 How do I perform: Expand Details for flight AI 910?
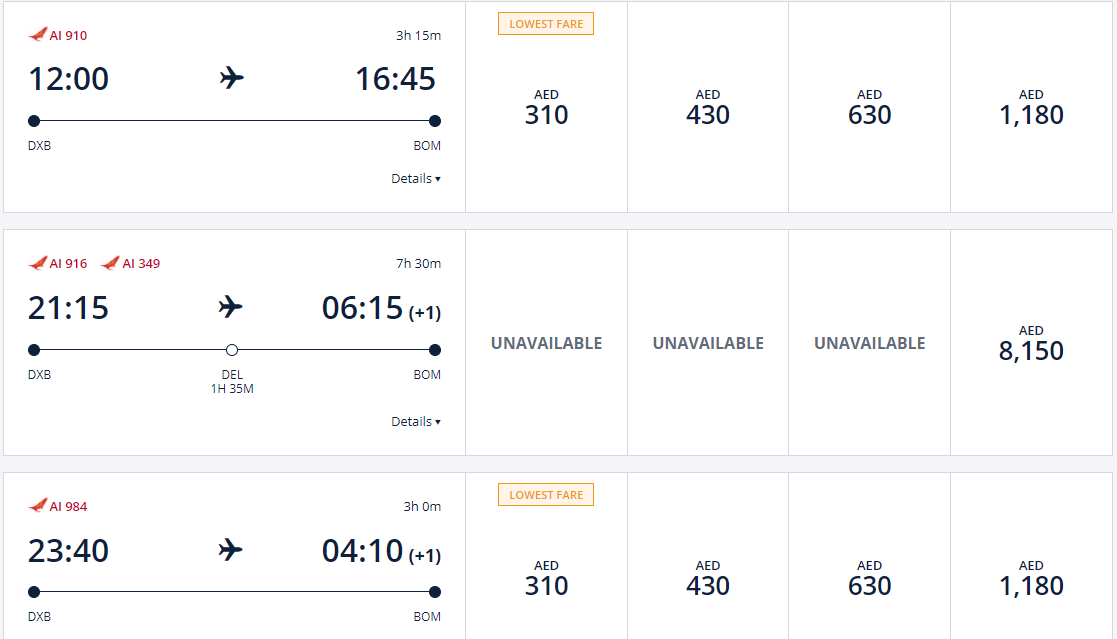416,179
